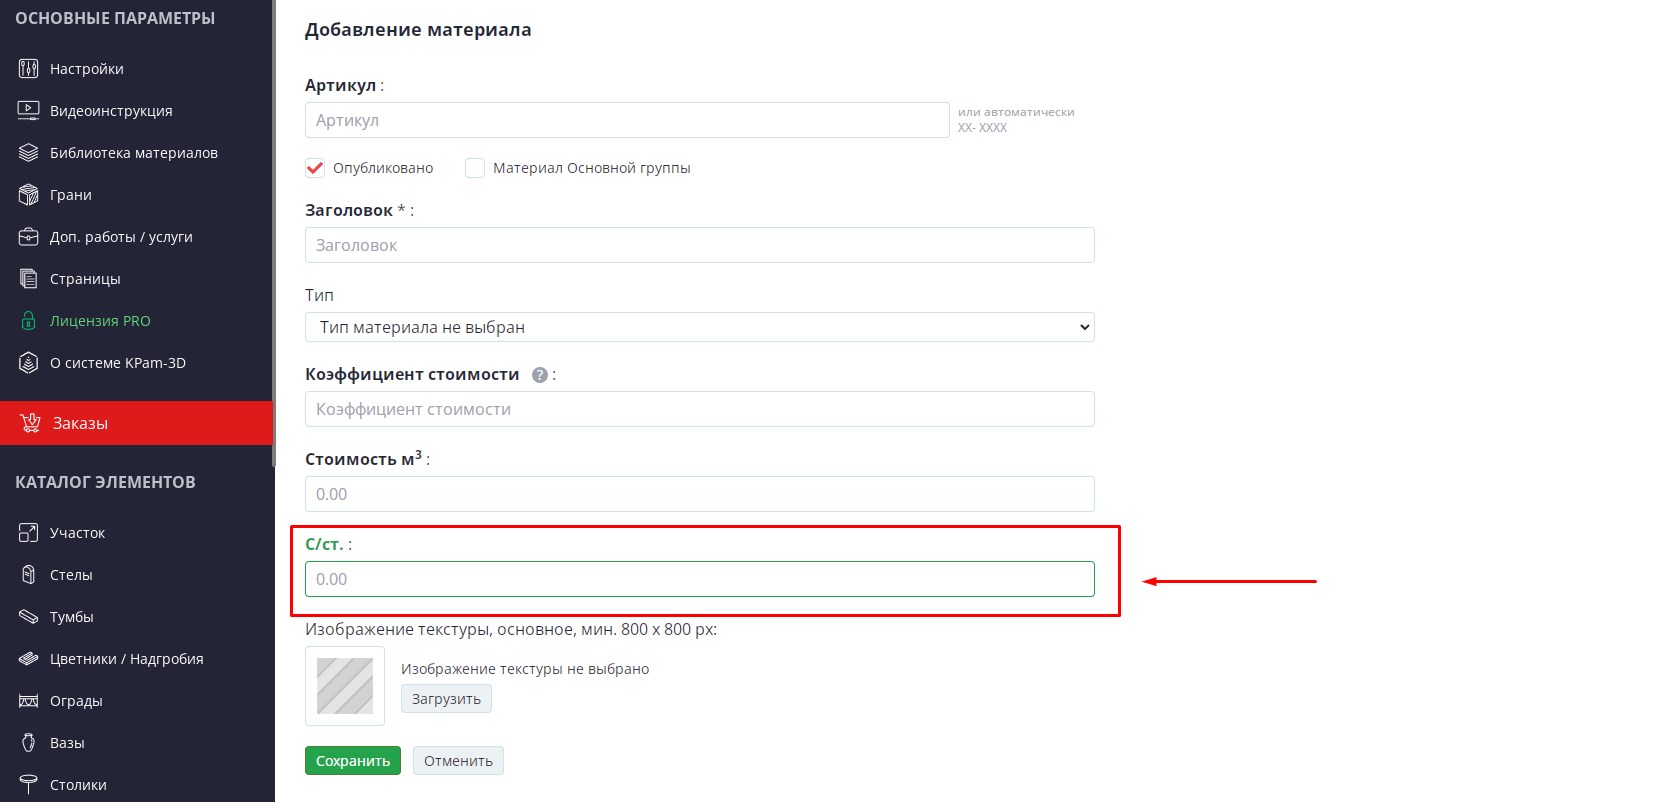
Task: Click the Вазы vase icon
Action: [x=29, y=743]
